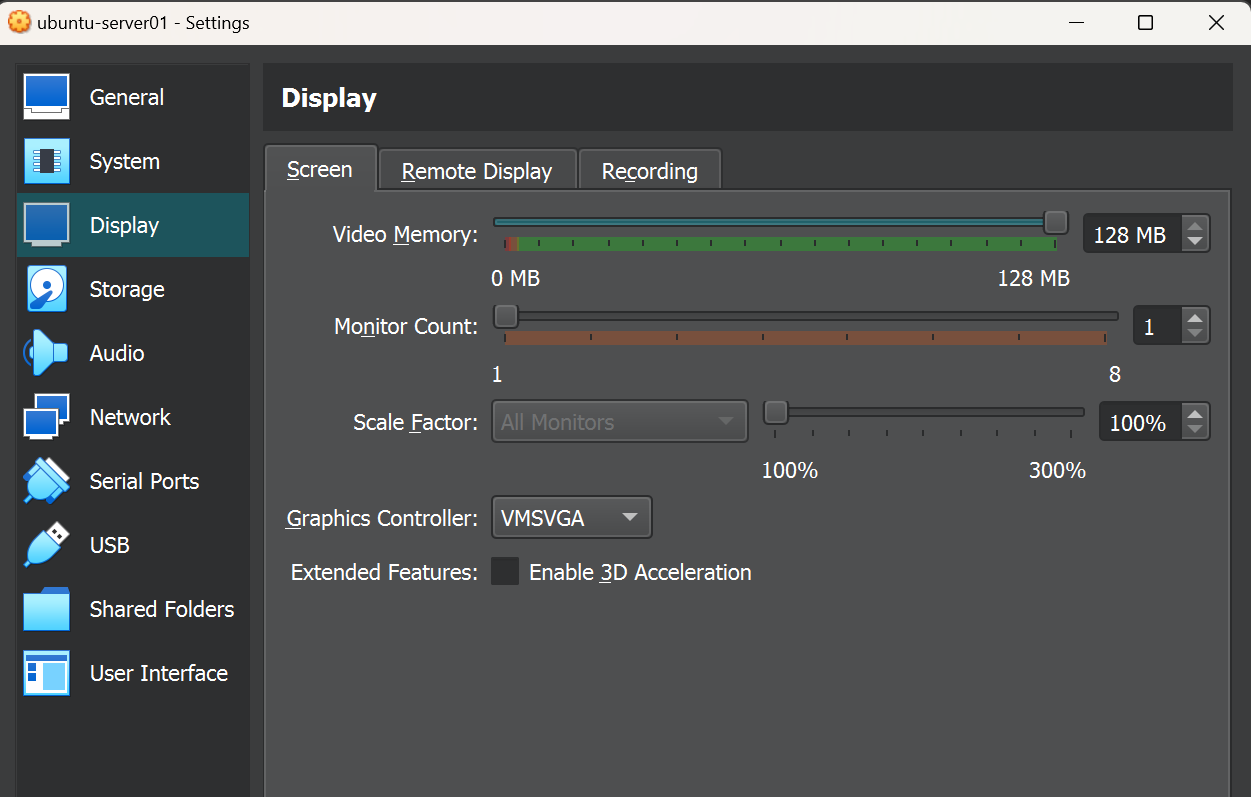Viewport: 1251px width, 797px height.
Task: Select the Storage disk icon
Action: [46, 289]
